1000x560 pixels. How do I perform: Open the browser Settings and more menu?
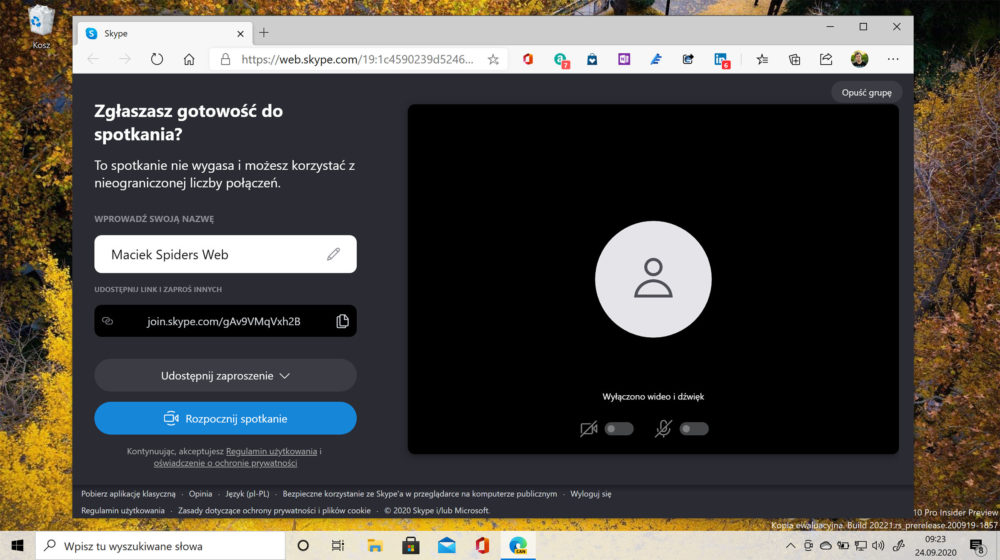click(893, 59)
